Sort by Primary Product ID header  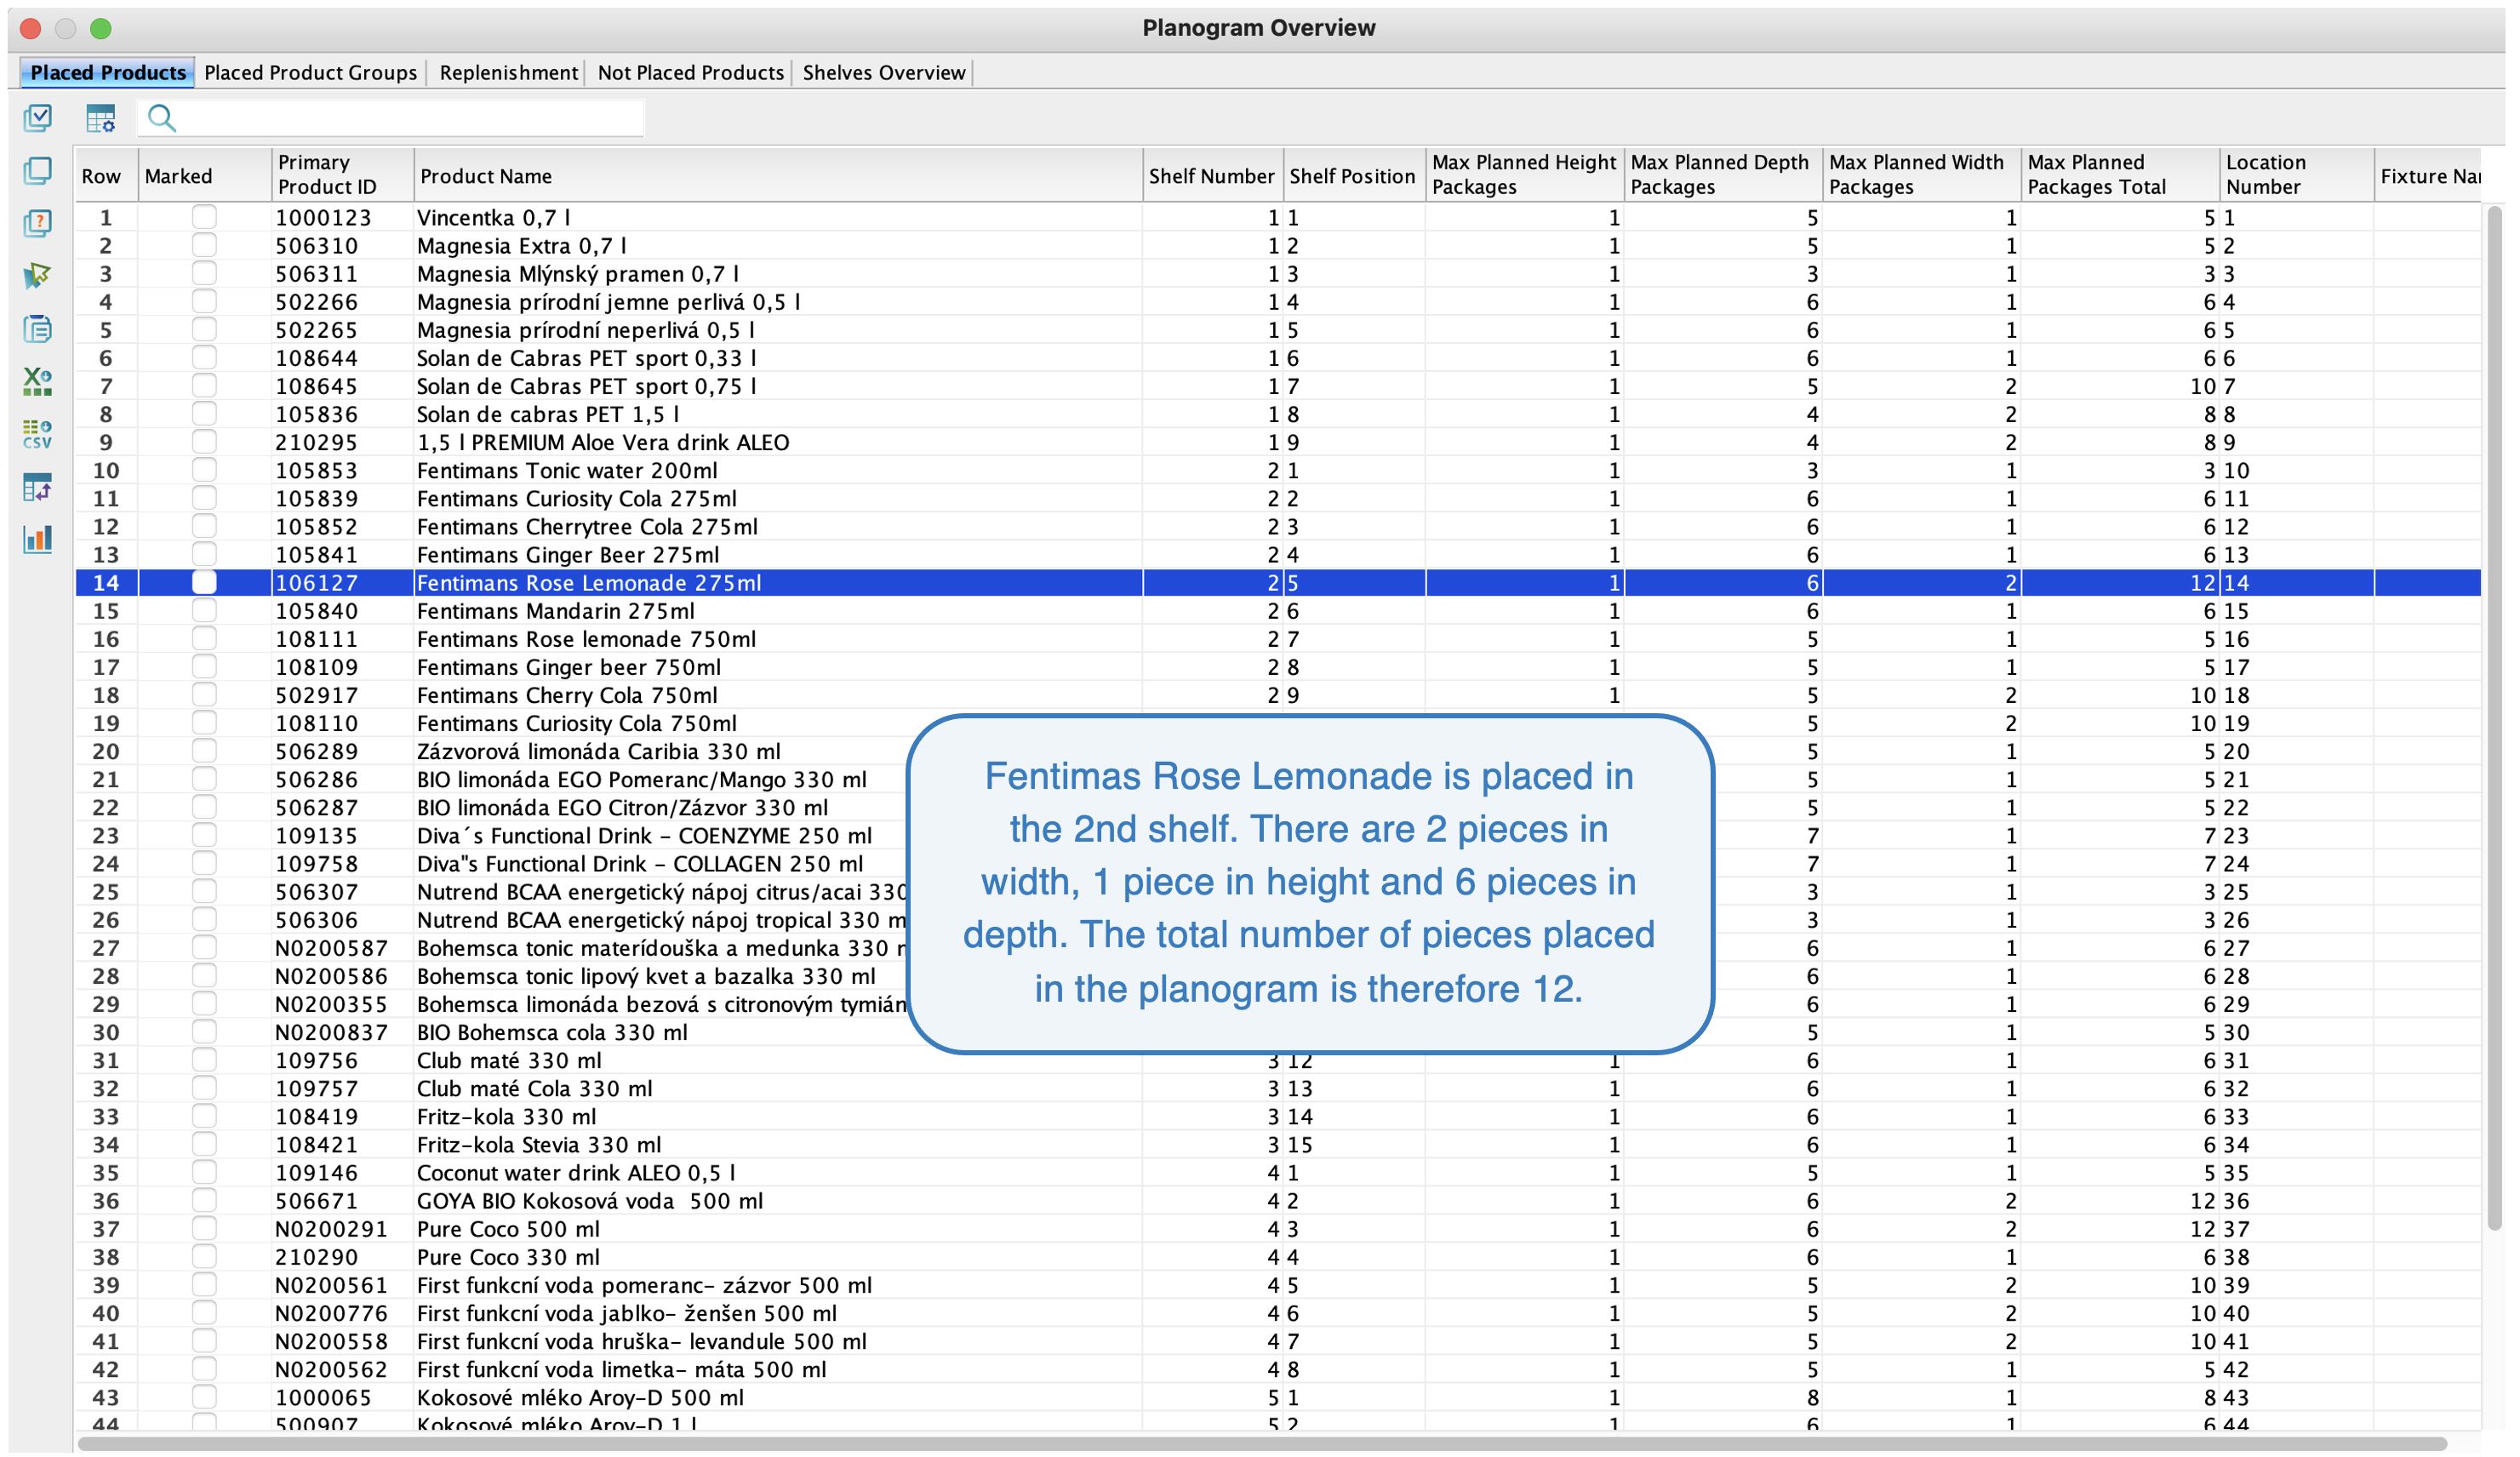[342, 175]
